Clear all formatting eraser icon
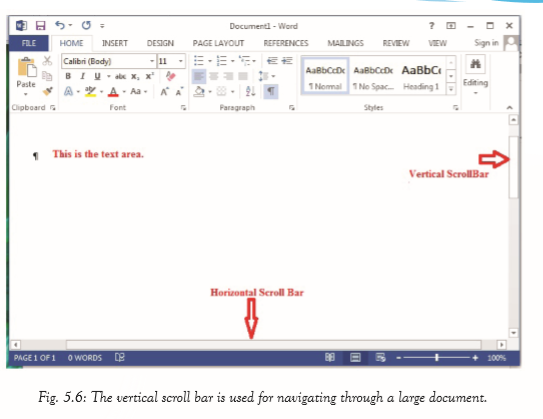543x419 pixels. point(170,76)
